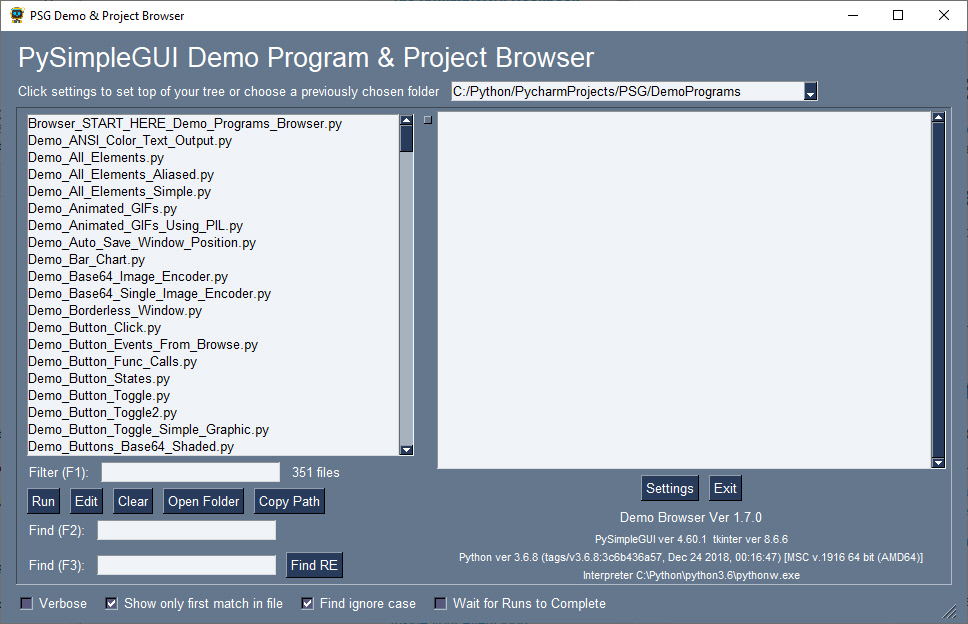The image size is (968, 624).
Task: Copy Path of selected file
Action: (x=289, y=501)
